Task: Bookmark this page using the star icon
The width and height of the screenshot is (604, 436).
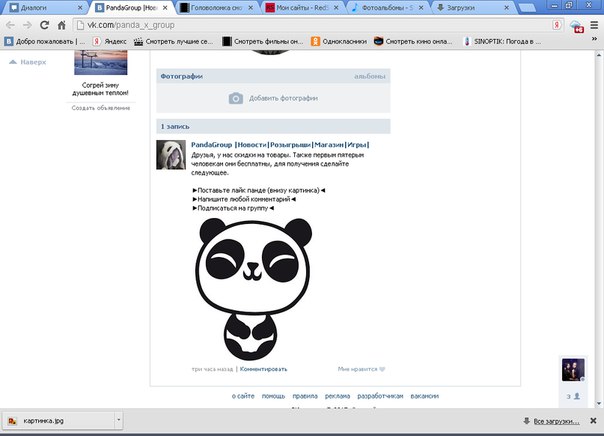Action: pos(552,24)
